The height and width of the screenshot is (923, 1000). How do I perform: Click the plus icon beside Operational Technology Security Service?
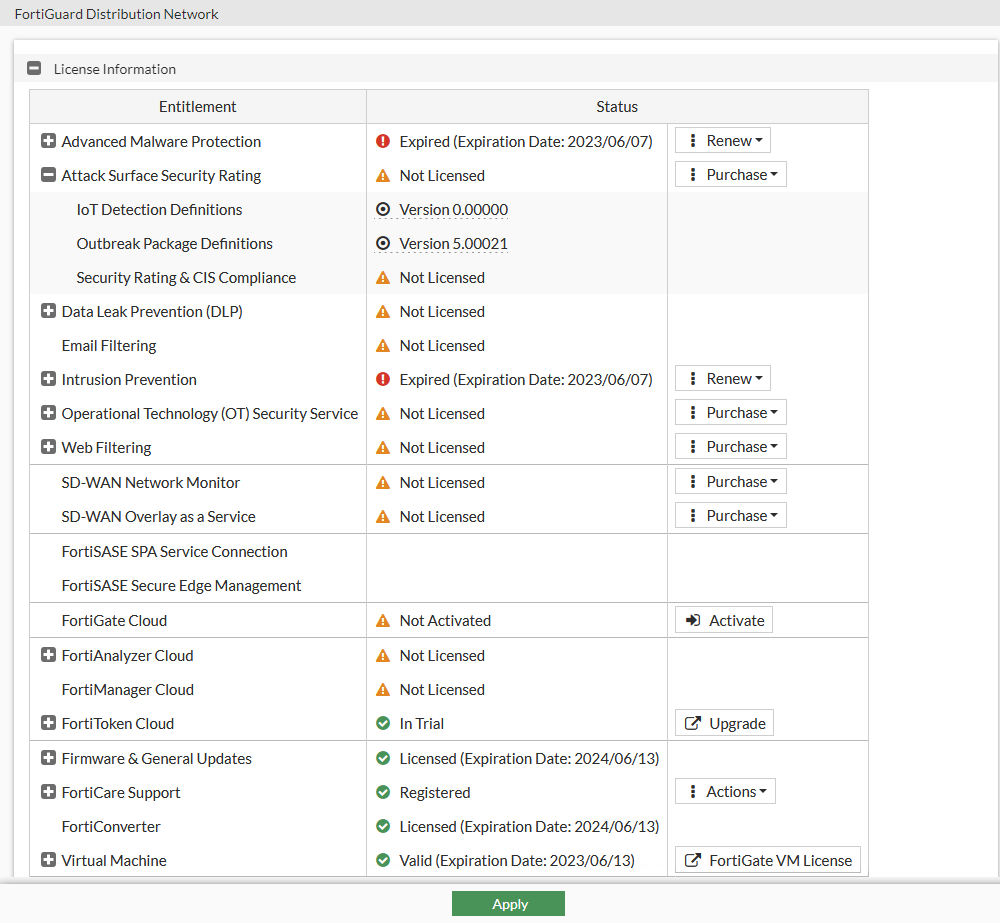point(48,413)
